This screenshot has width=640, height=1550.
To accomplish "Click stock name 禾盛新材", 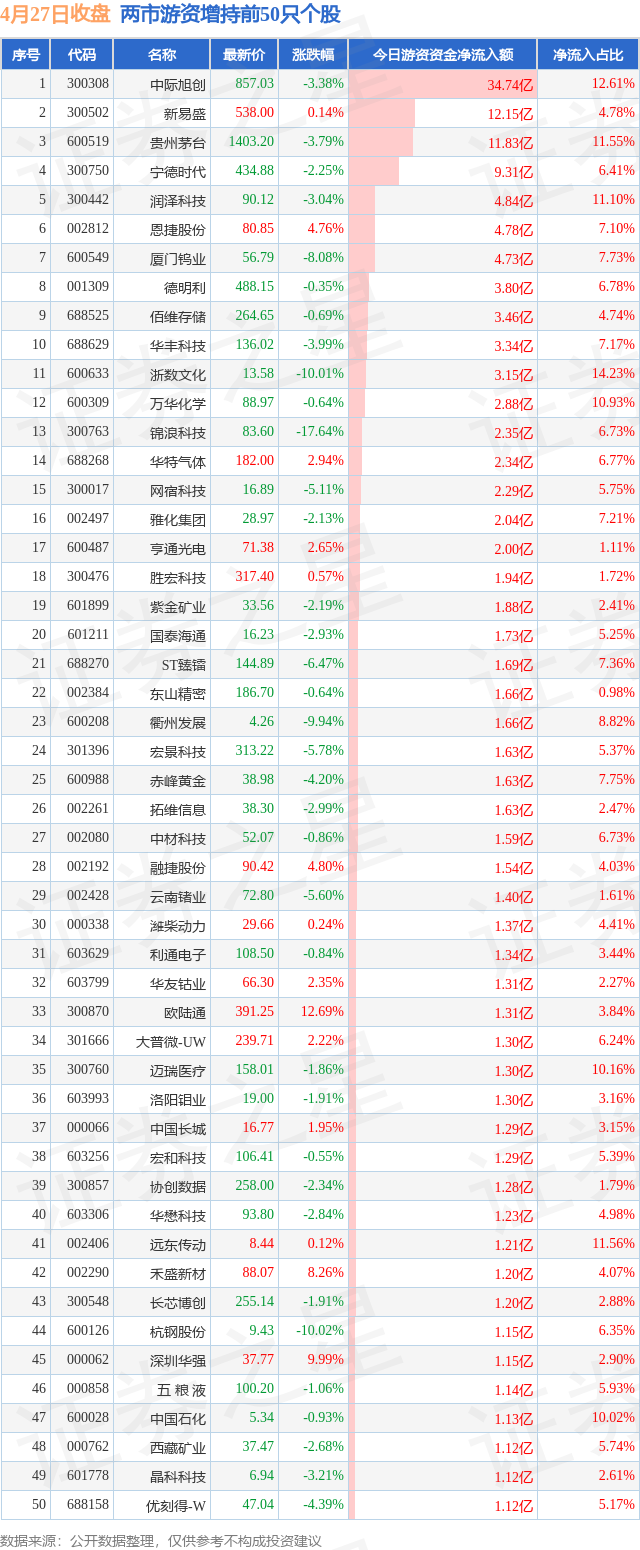I will pyautogui.click(x=178, y=1273).
